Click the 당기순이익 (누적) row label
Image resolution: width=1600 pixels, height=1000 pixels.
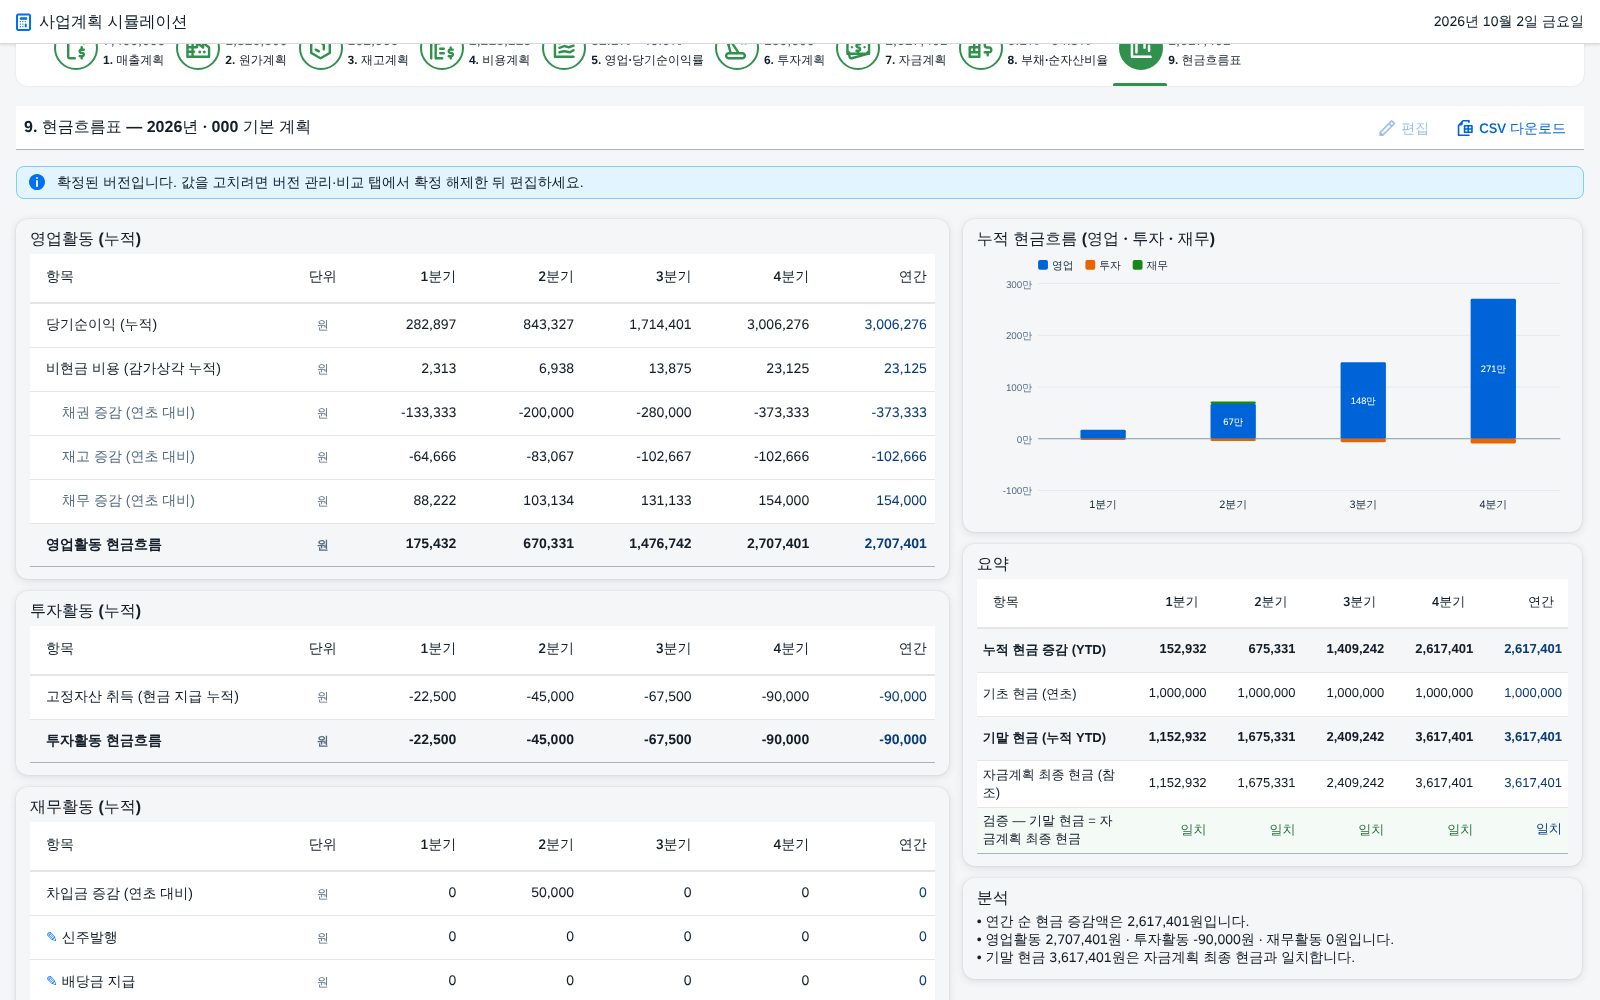tap(101, 325)
